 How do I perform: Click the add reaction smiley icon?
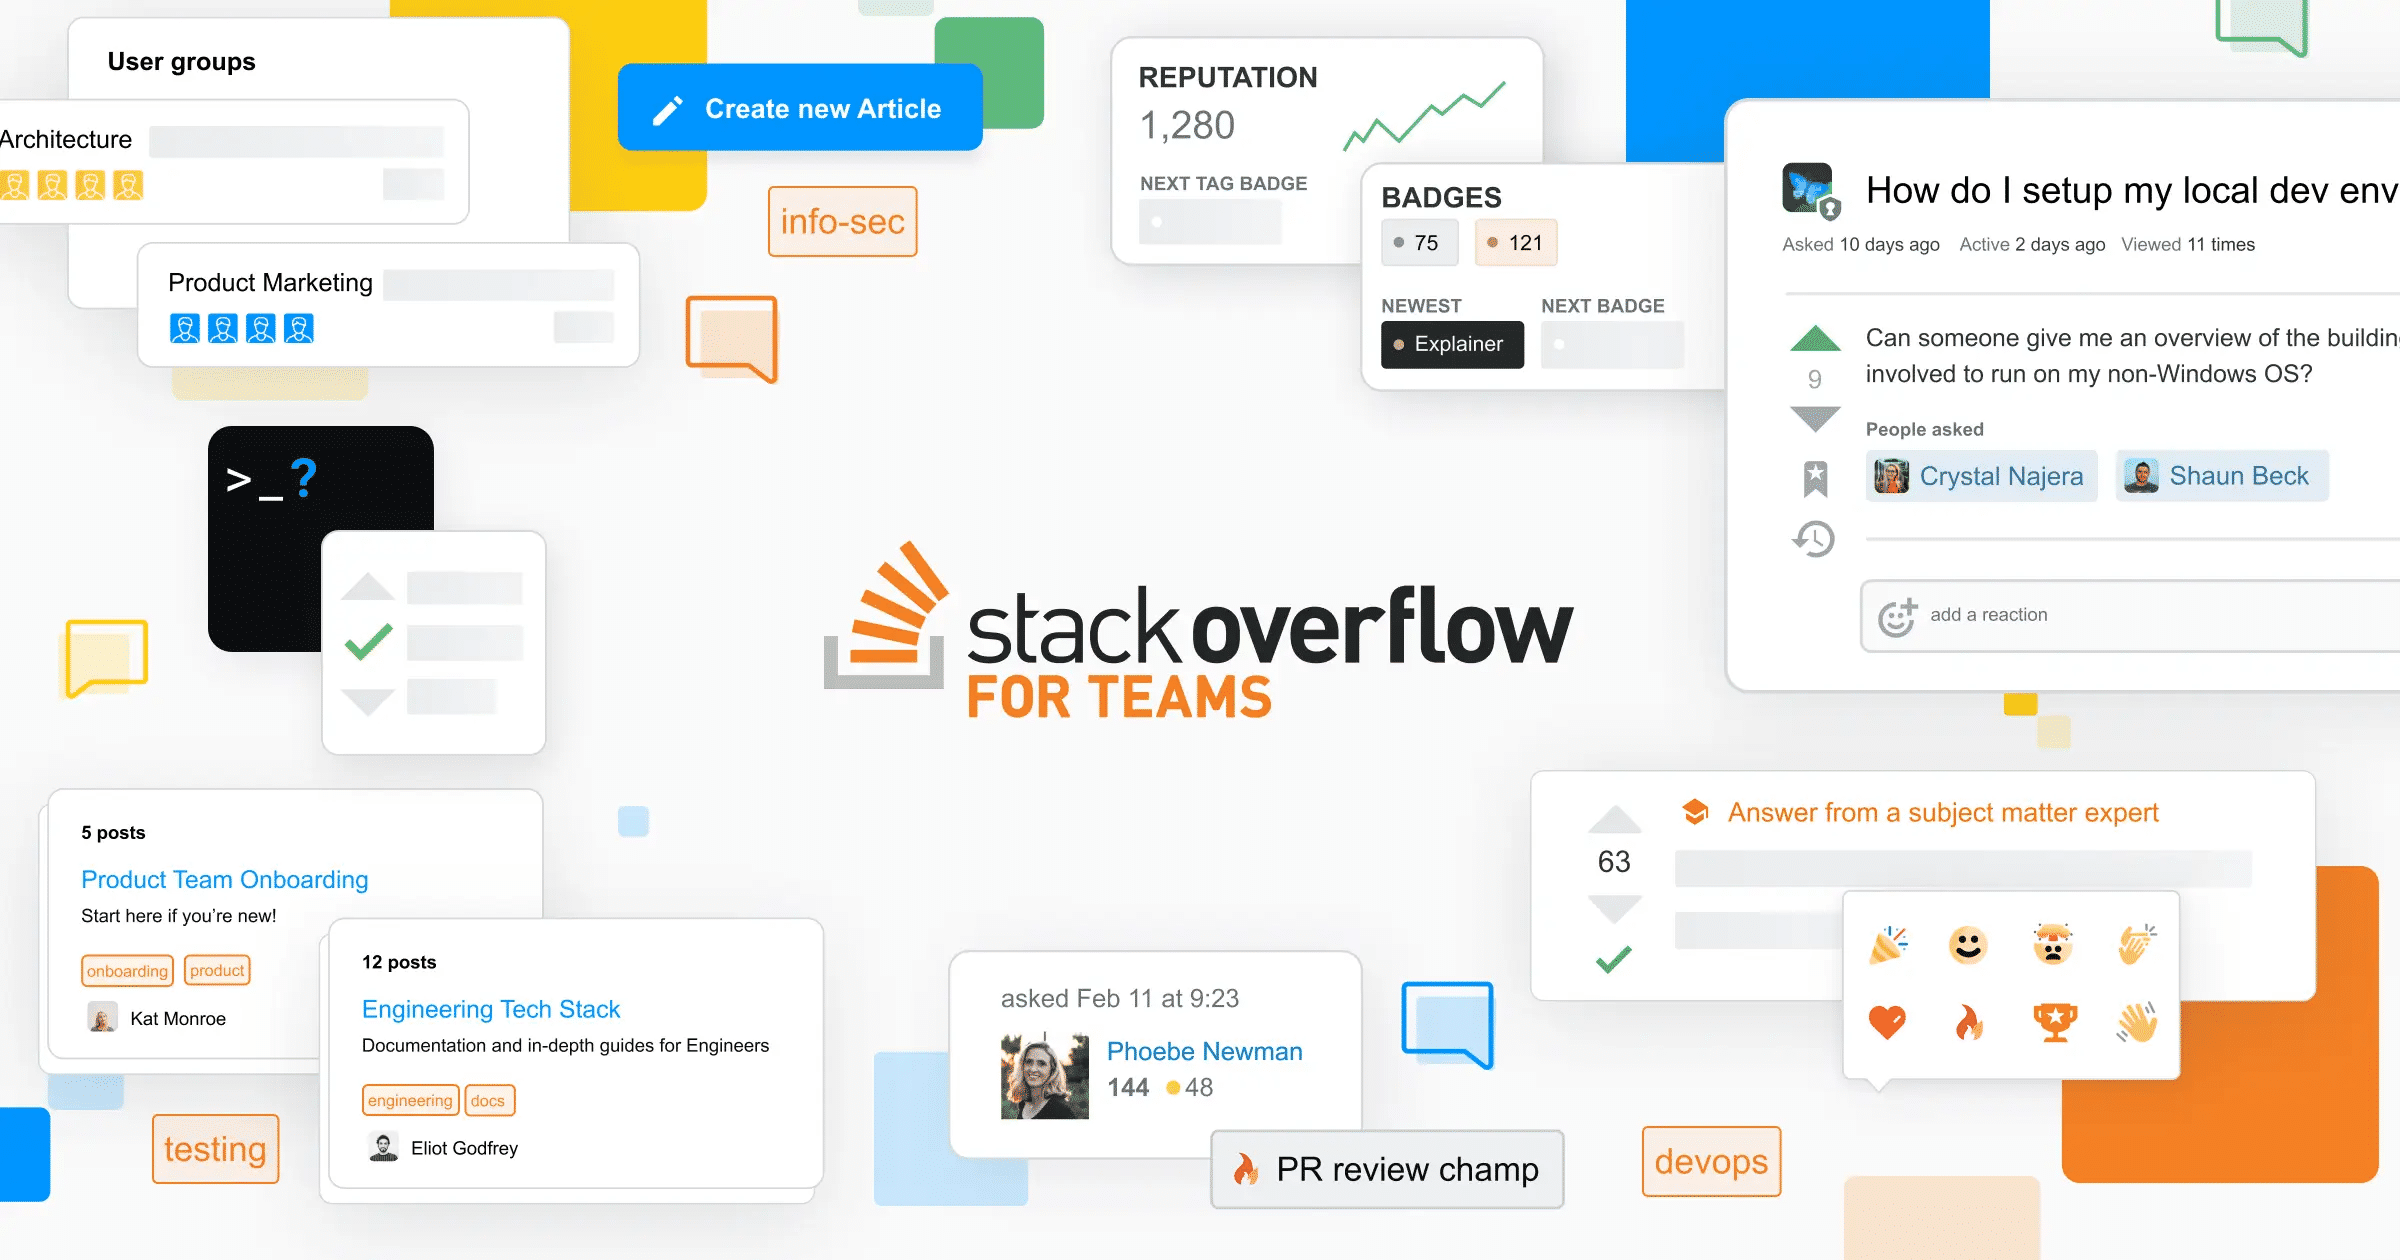(1897, 617)
